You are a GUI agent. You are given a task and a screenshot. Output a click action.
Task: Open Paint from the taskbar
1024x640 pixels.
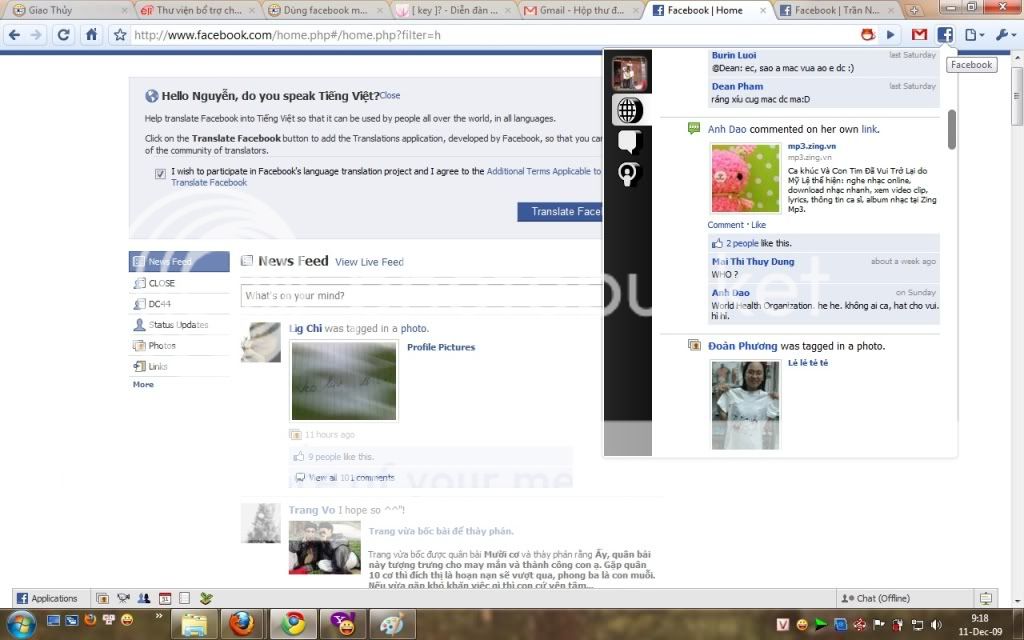click(x=392, y=624)
